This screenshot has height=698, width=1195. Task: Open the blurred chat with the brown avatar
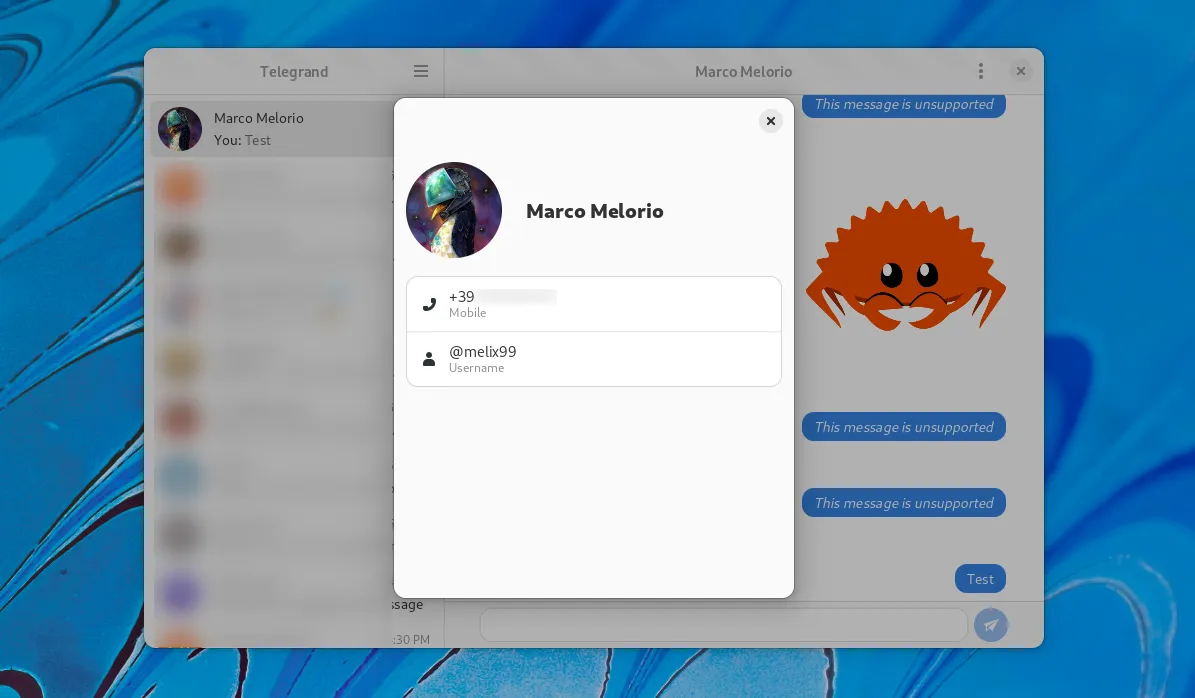(182, 245)
